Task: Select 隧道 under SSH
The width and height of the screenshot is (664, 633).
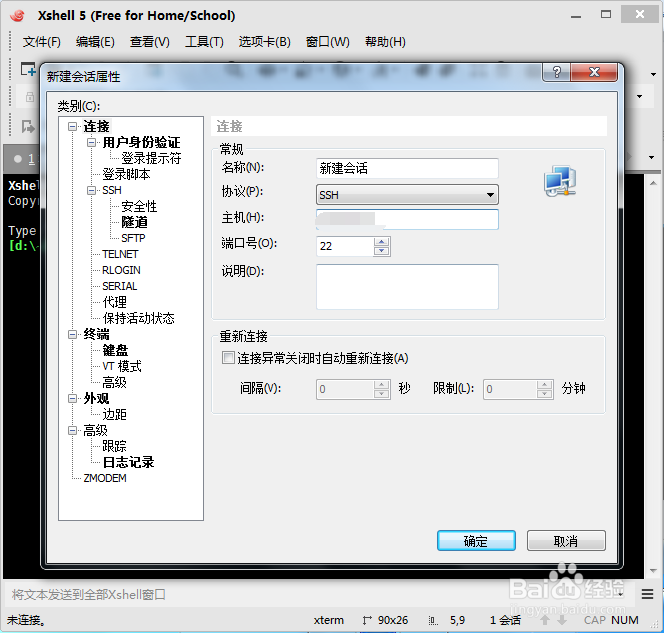Action: (134, 222)
